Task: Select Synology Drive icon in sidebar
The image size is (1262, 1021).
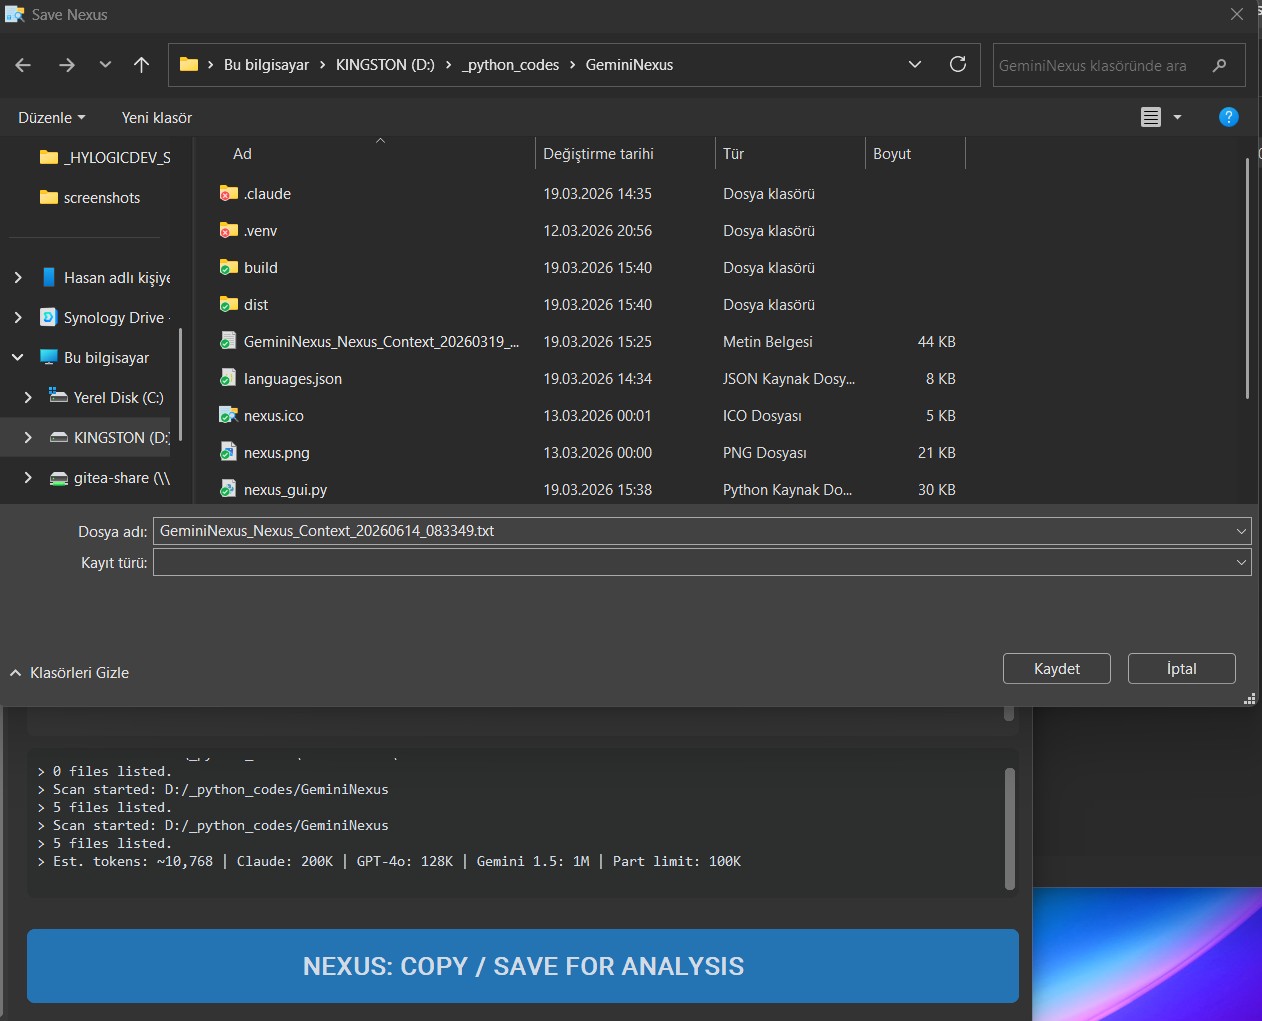Action: 48,317
